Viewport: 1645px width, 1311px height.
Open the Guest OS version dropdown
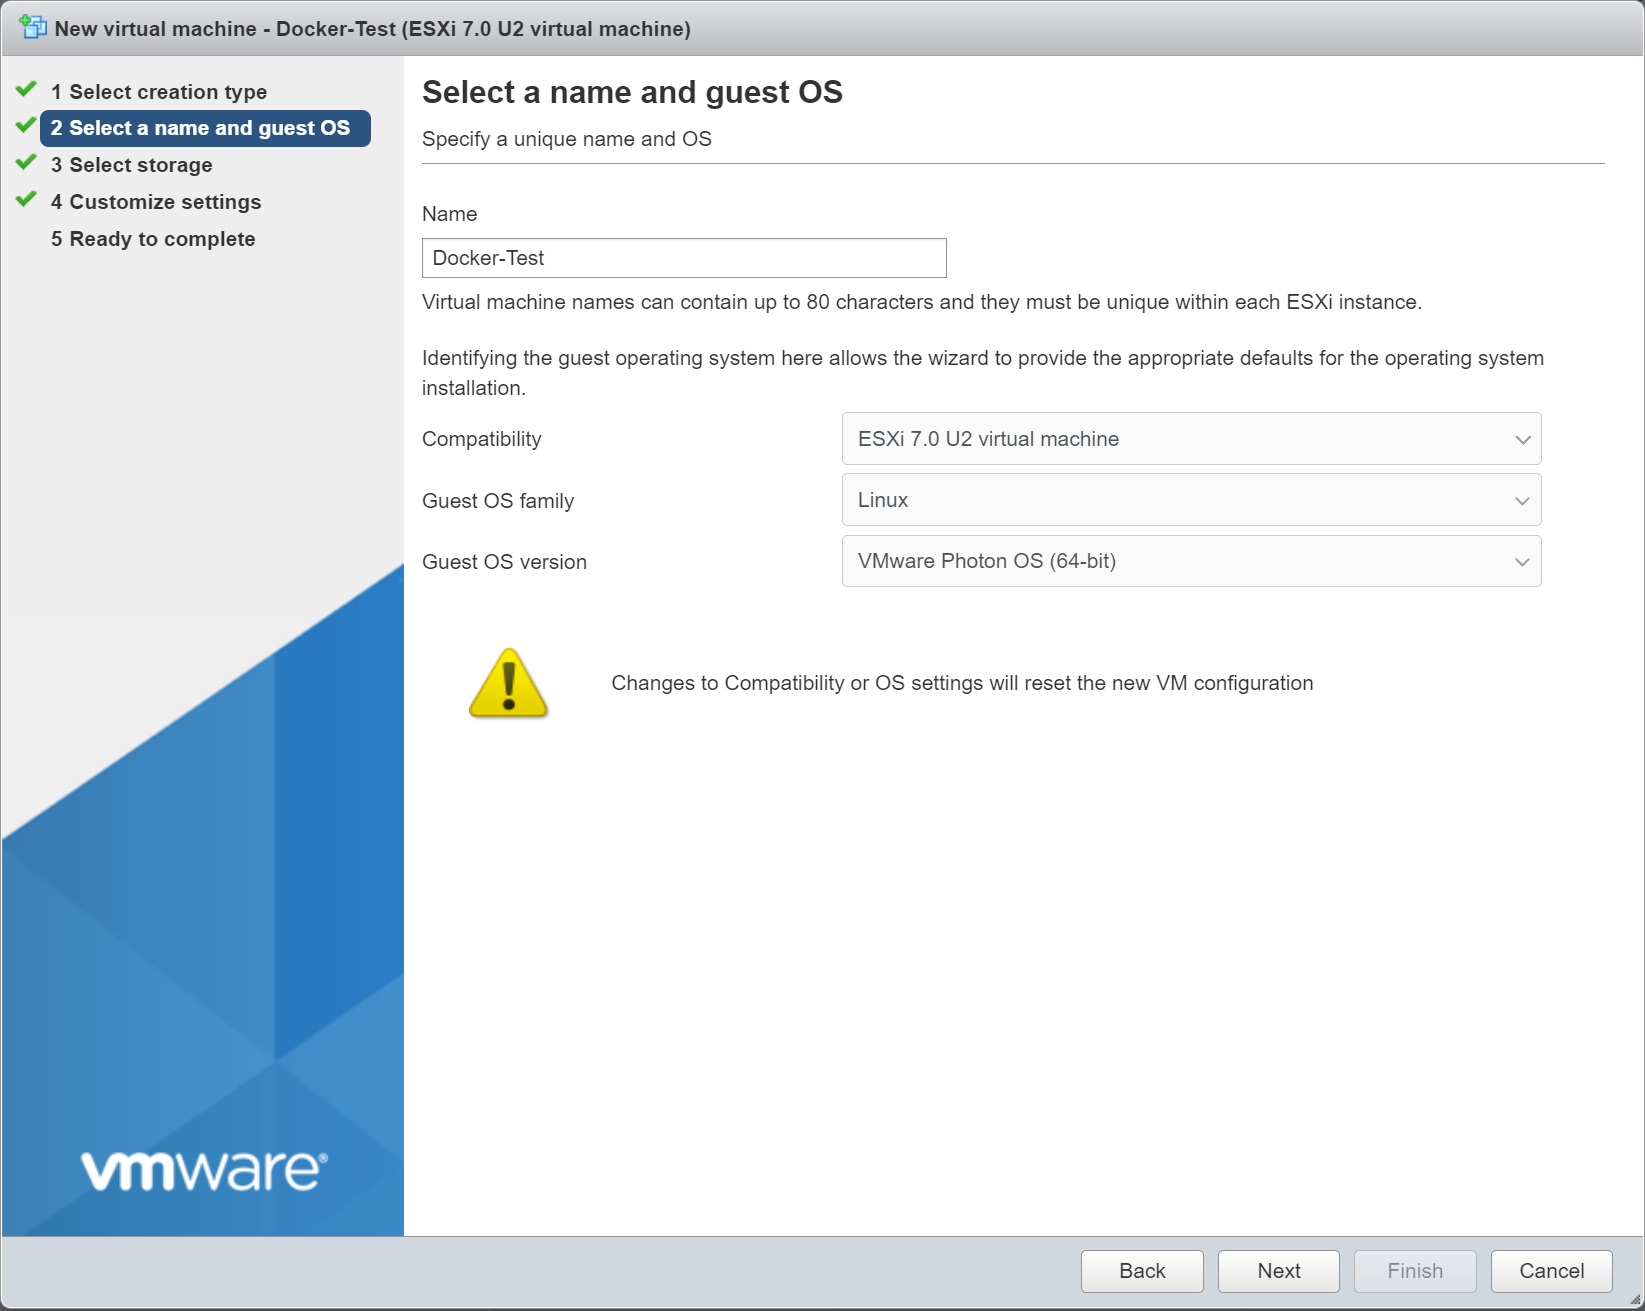[1191, 561]
